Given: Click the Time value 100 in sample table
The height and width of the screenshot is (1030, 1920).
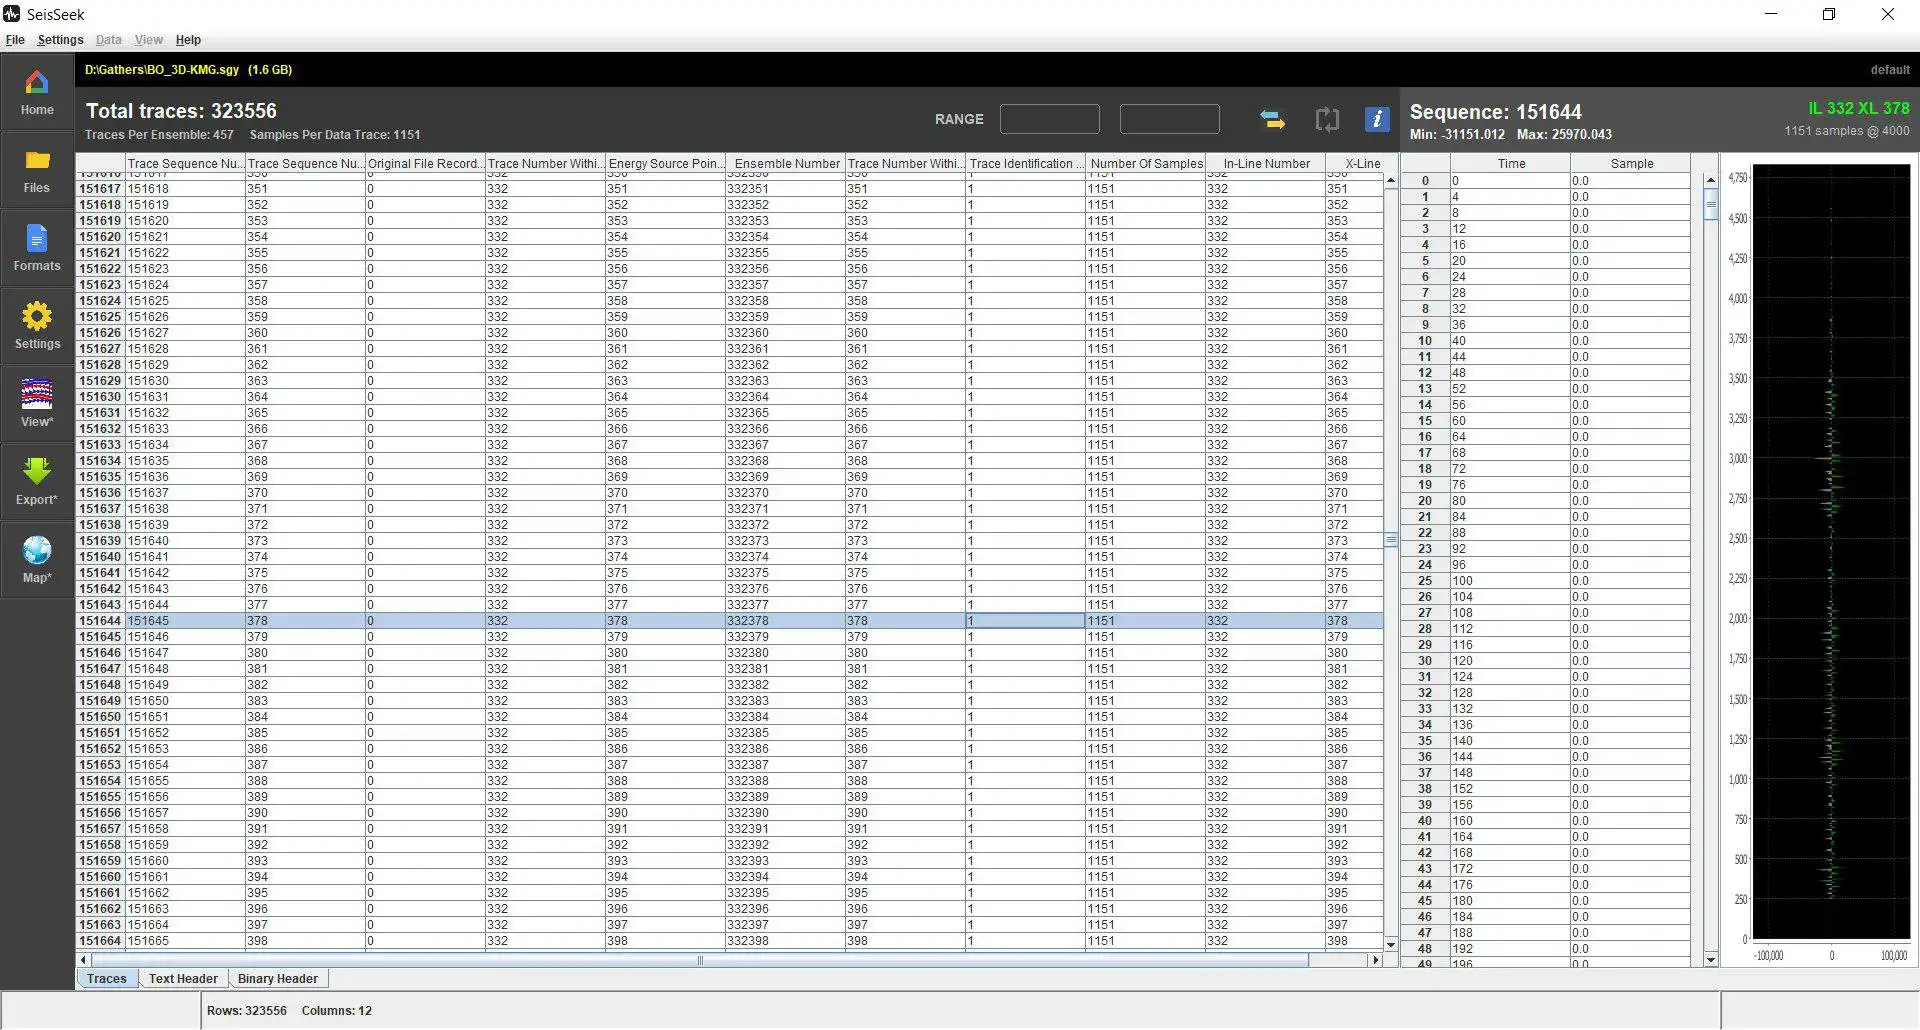Looking at the screenshot, I should 1510,581.
